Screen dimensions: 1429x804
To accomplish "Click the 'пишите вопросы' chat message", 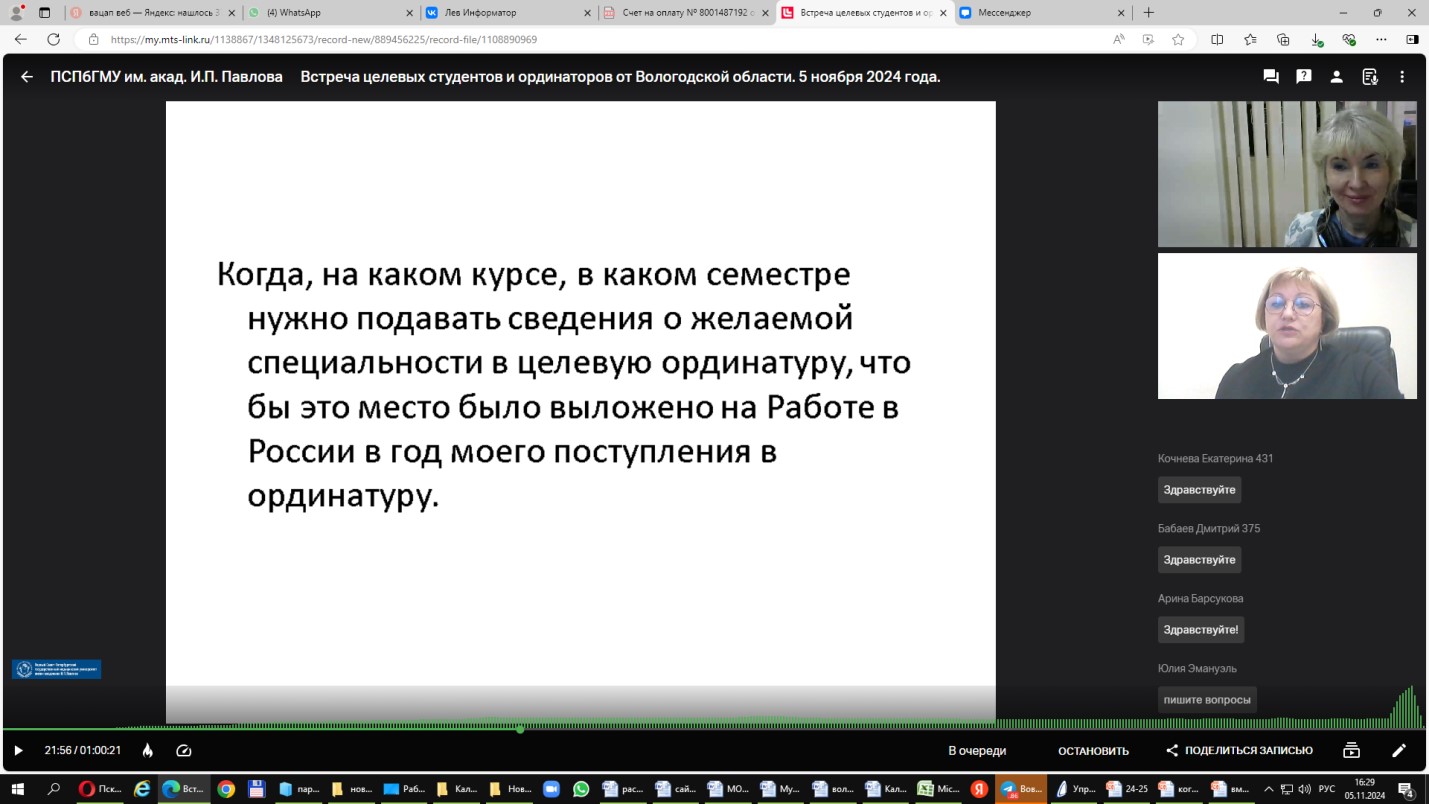I will [x=1207, y=700].
